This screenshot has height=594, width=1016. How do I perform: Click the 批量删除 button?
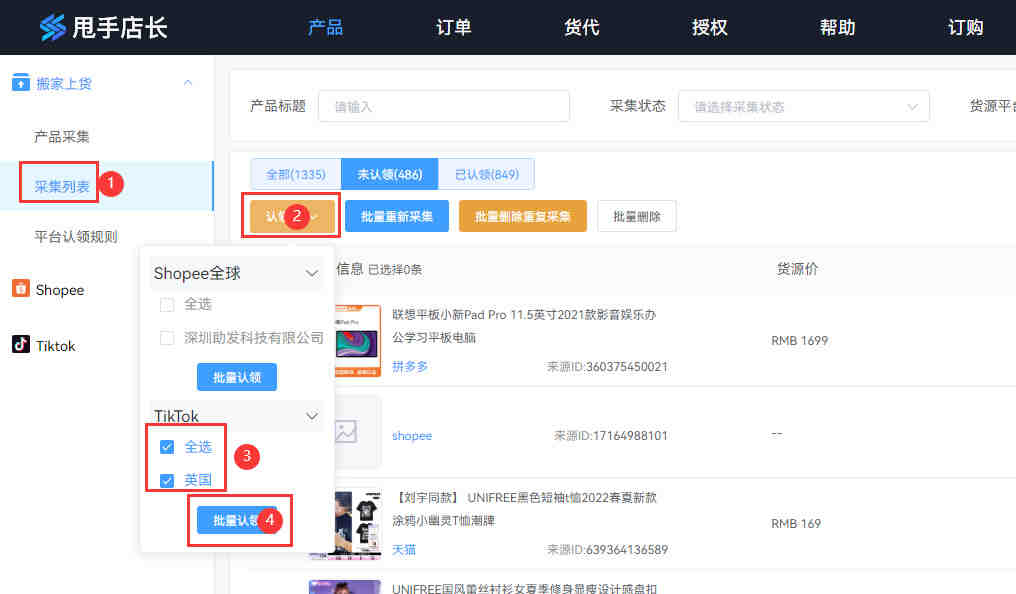[636, 216]
